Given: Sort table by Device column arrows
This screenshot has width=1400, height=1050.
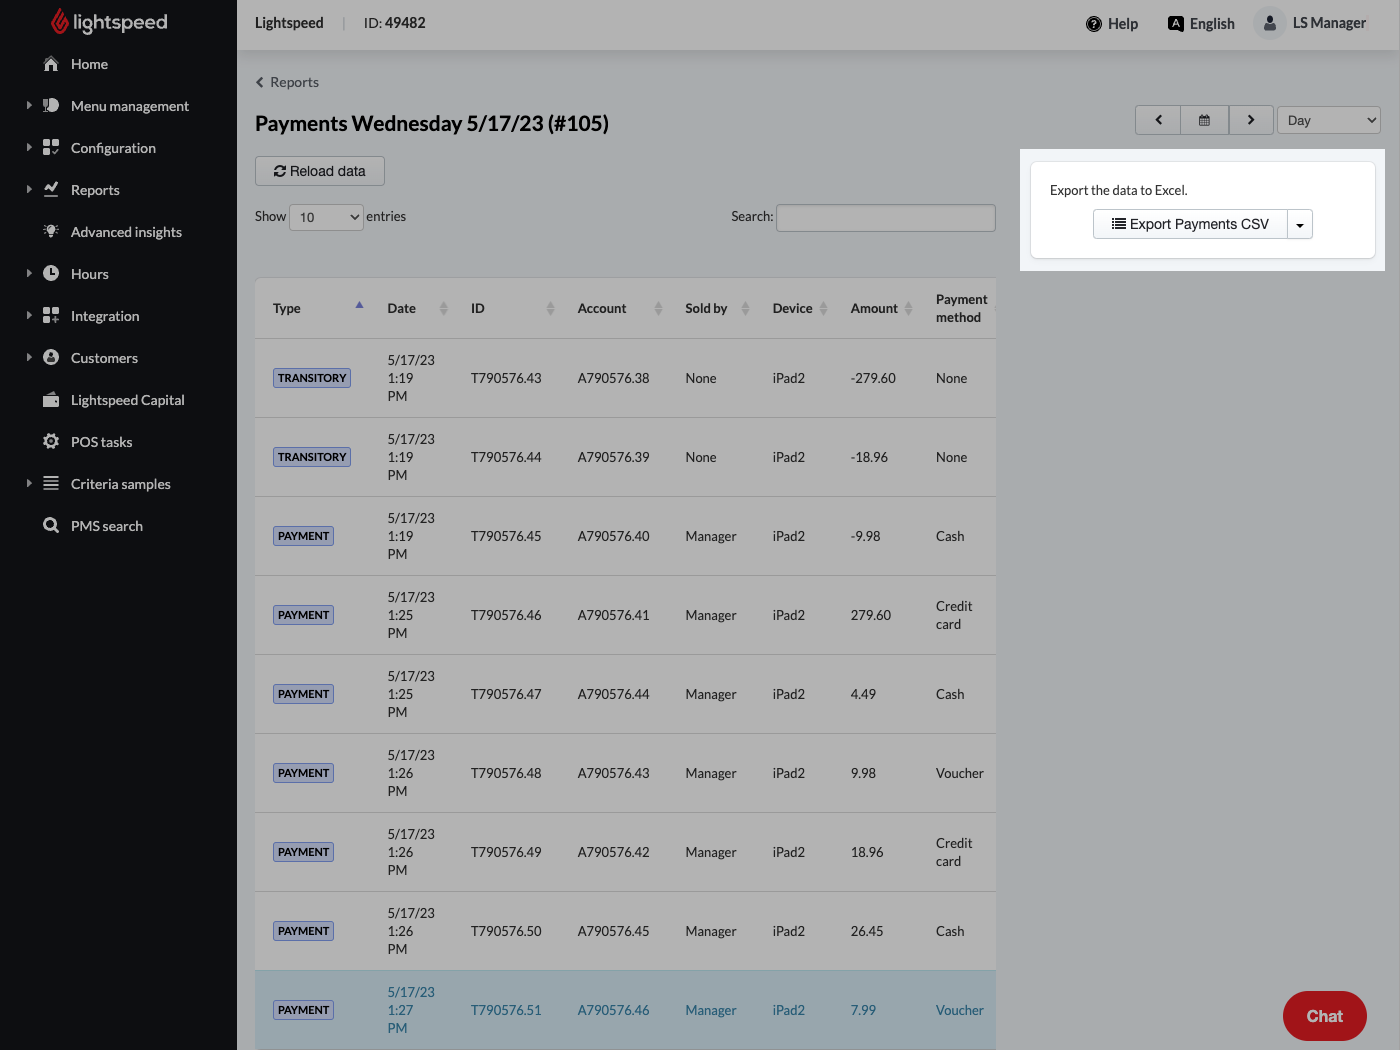Looking at the screenshot, I should (x=824, y=308).
